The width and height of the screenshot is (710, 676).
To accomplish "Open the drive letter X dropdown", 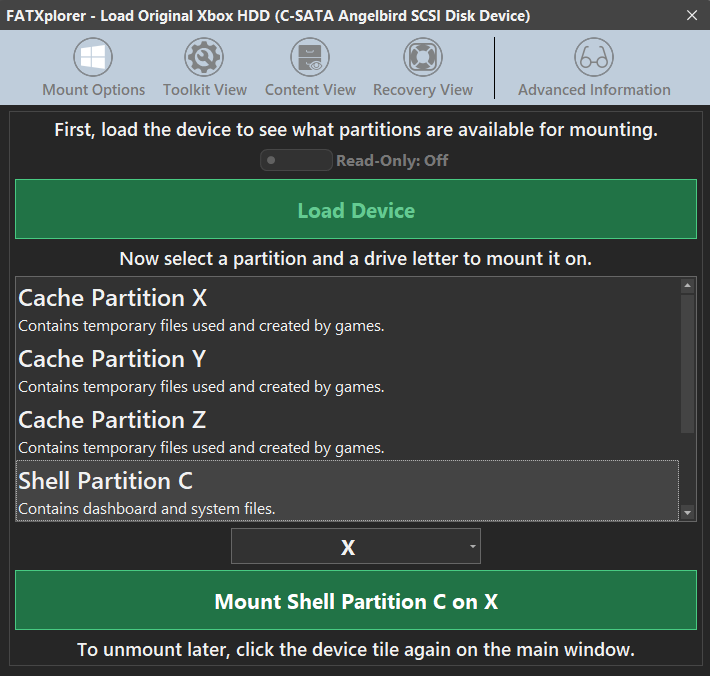I will pyautogui.click(x=348, y=547).
